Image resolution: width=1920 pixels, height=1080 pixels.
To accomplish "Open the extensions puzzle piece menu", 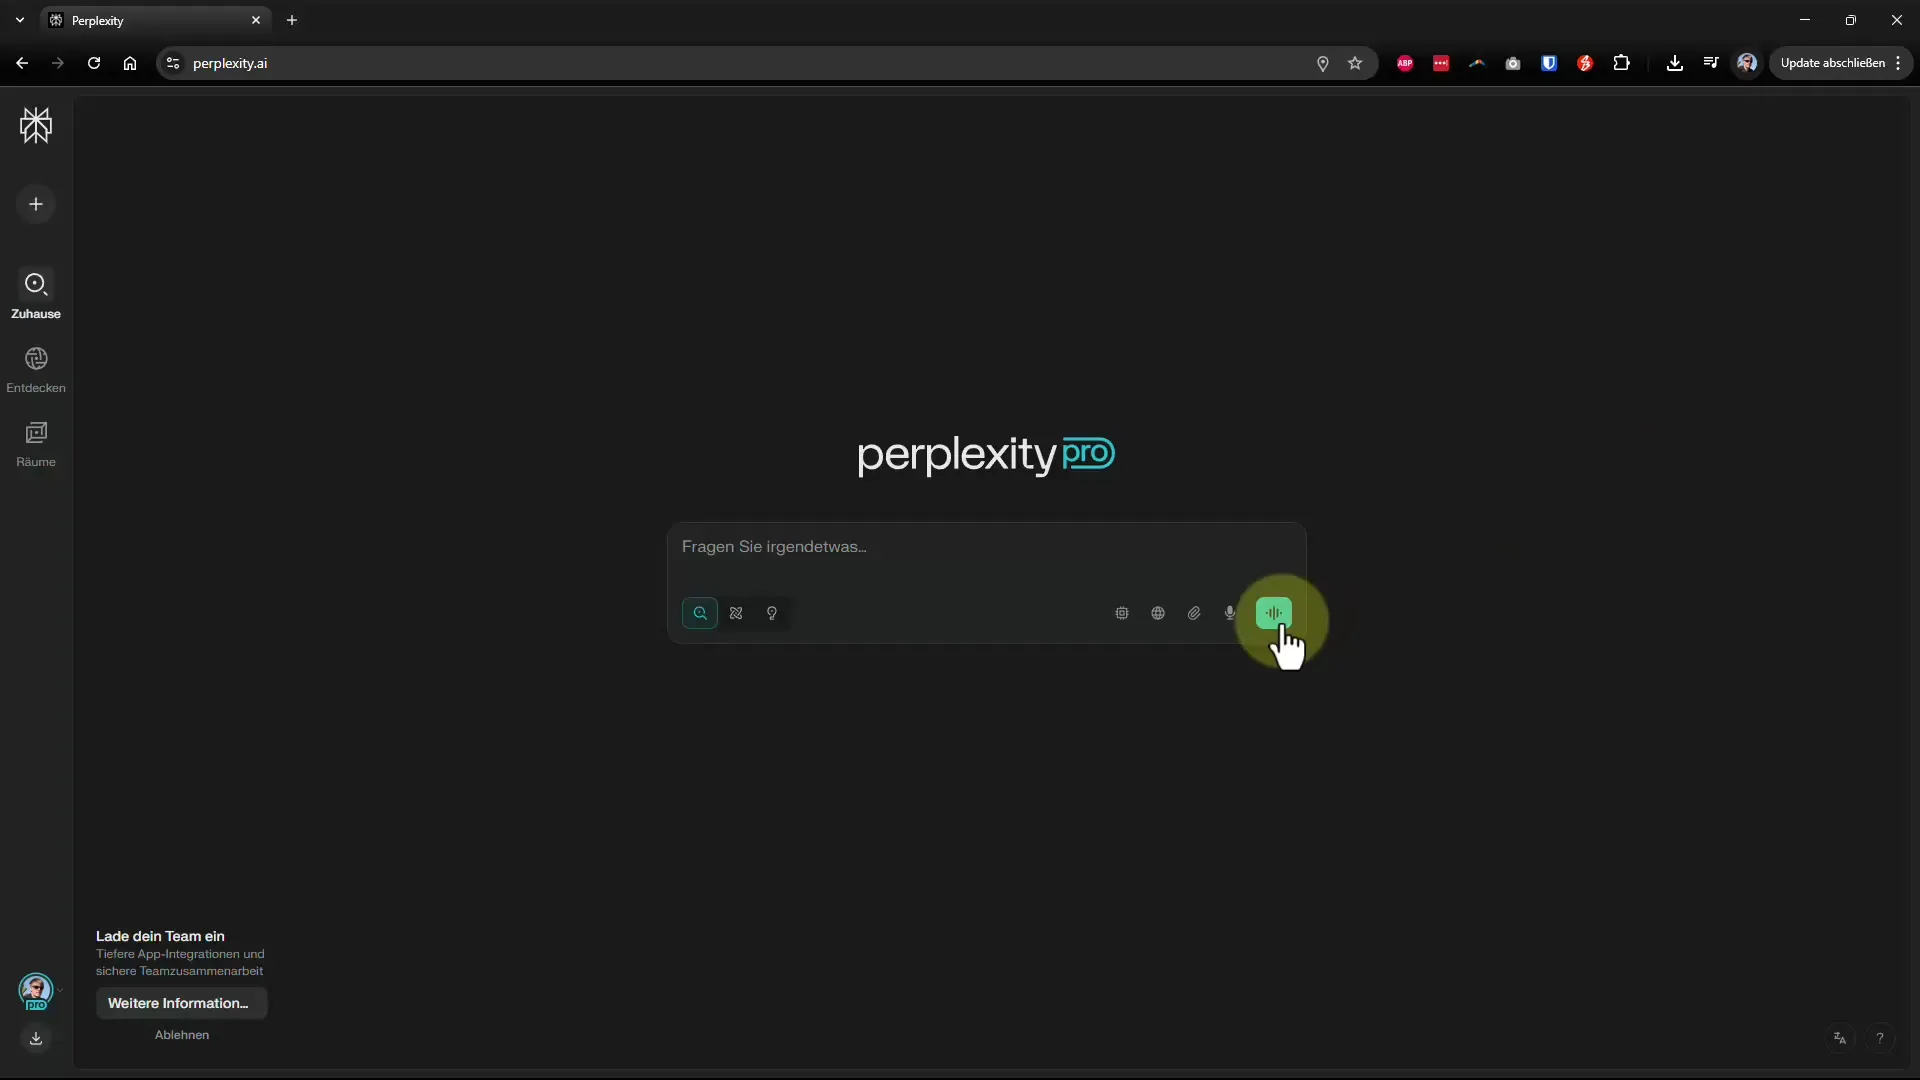I will (1622, 63).
